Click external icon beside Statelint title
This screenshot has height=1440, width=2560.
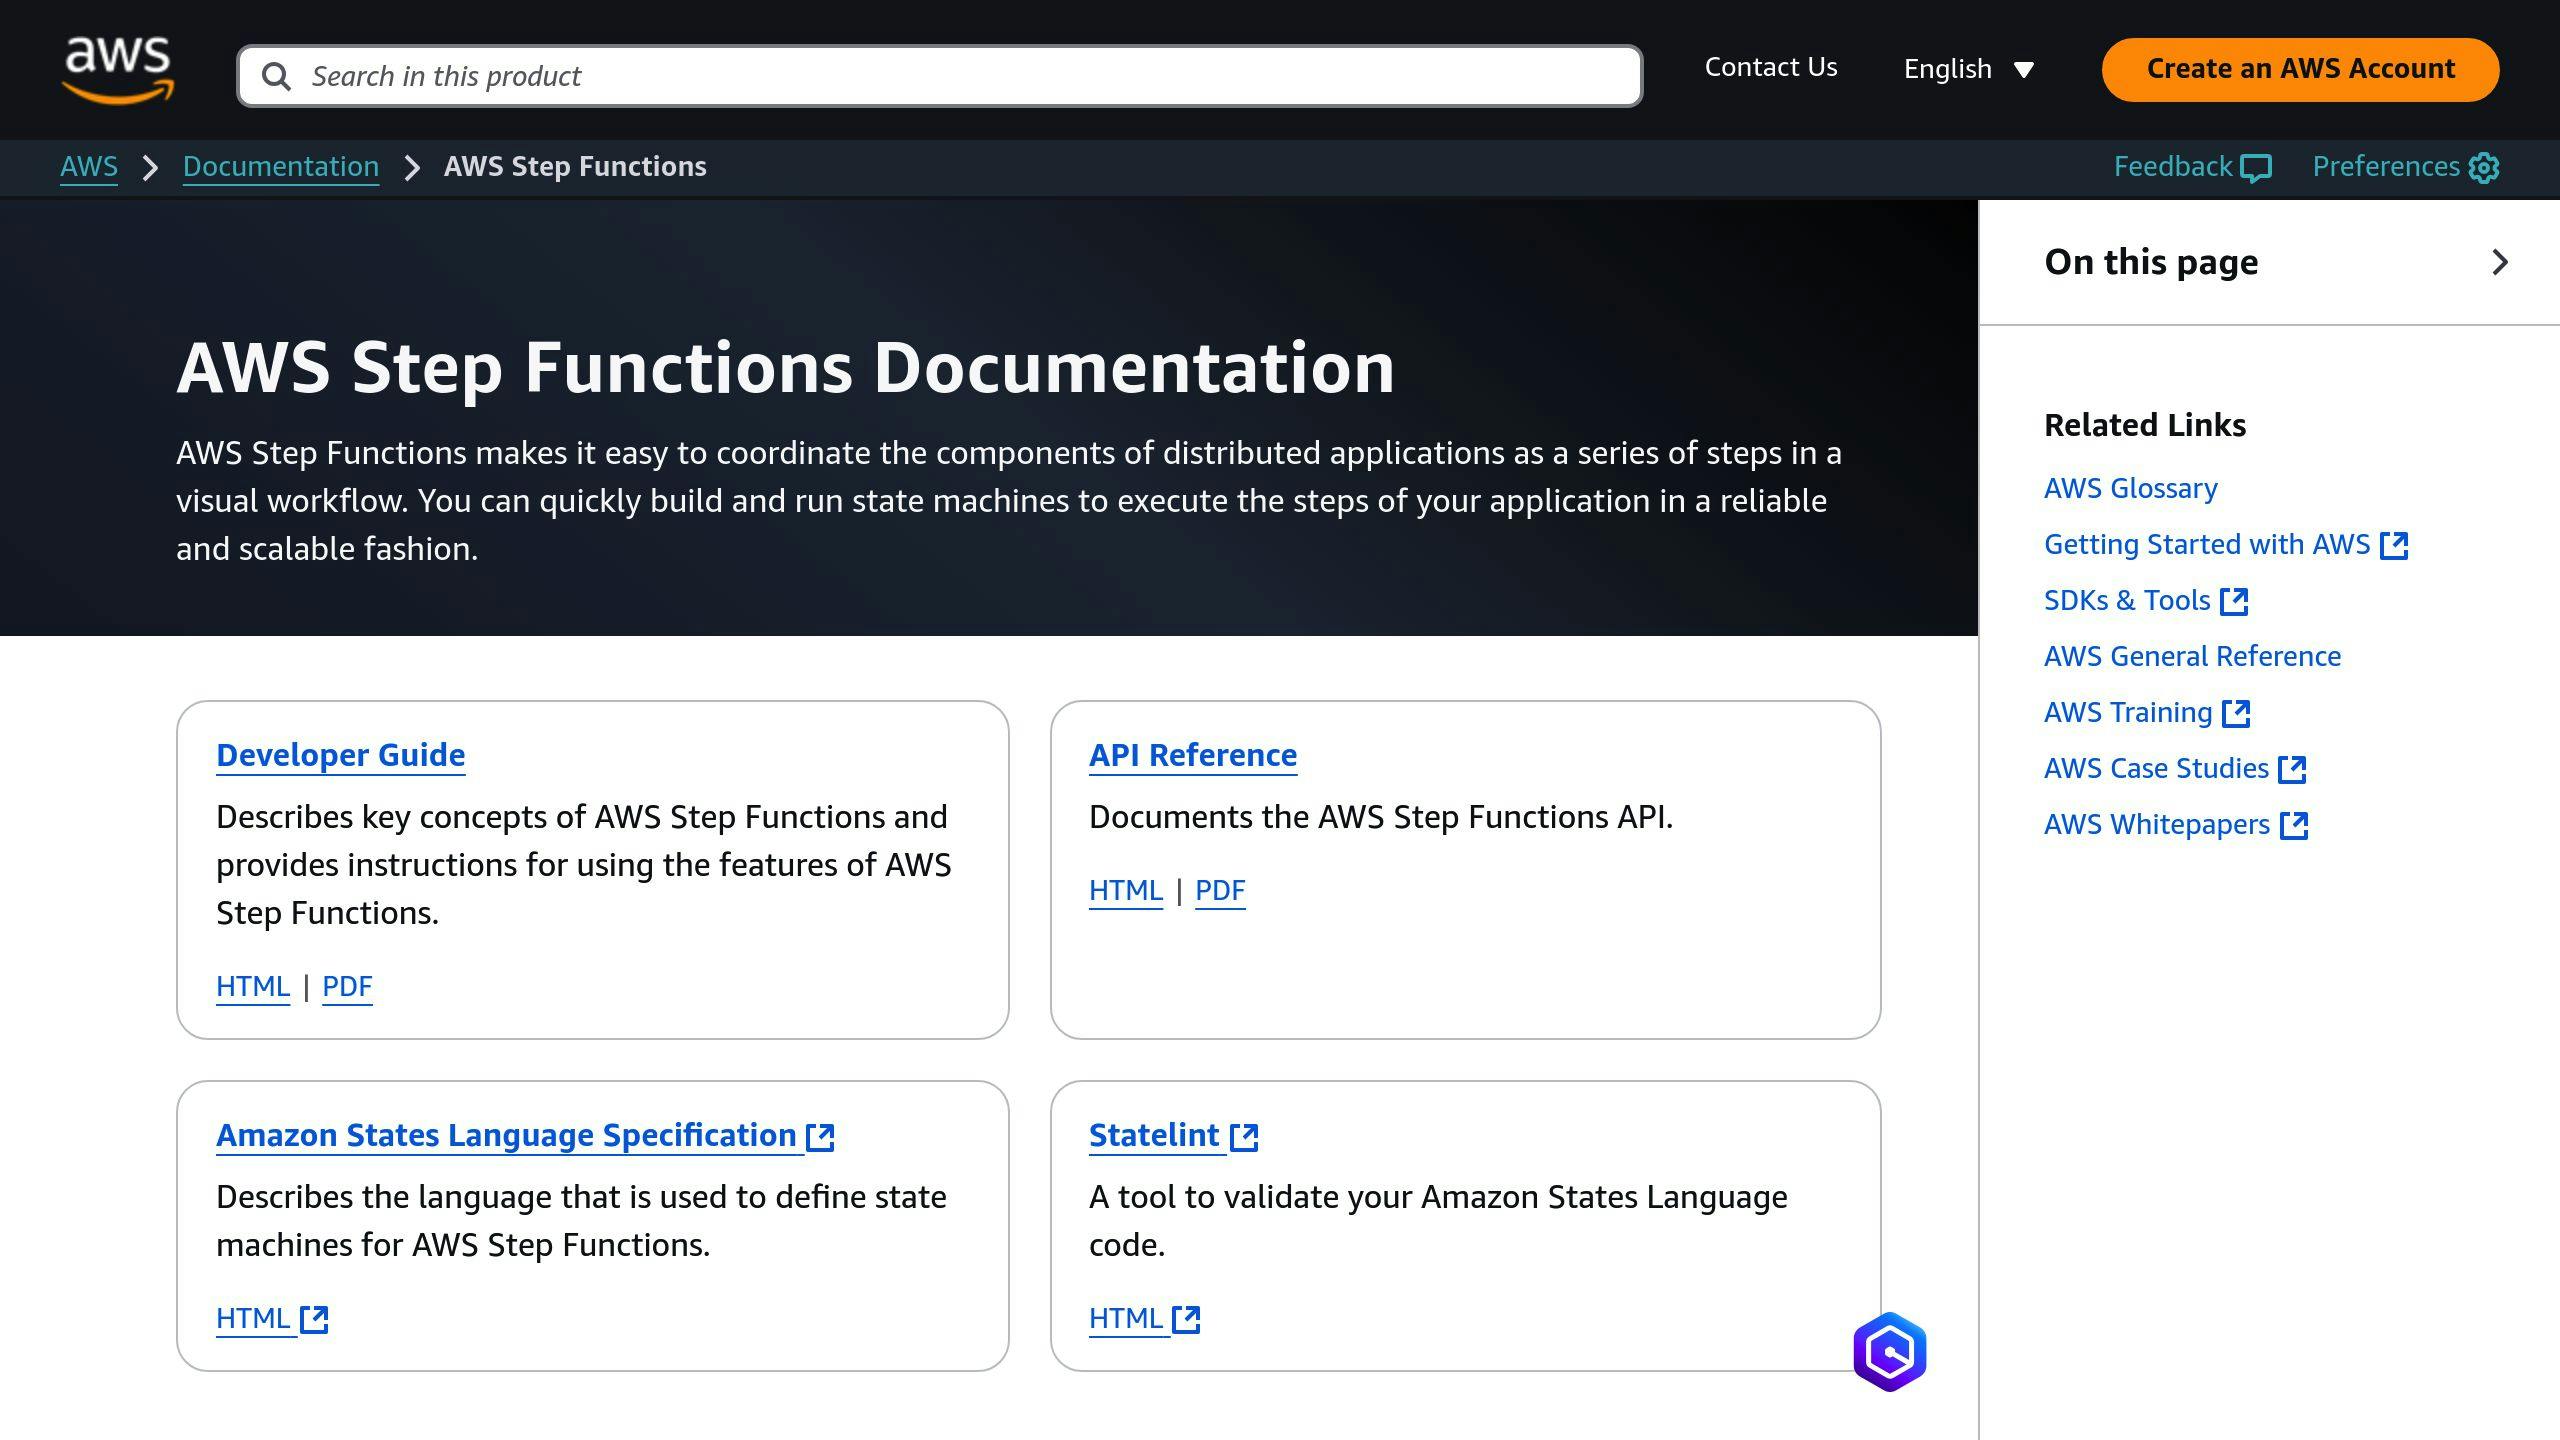pos(1244,1137)
